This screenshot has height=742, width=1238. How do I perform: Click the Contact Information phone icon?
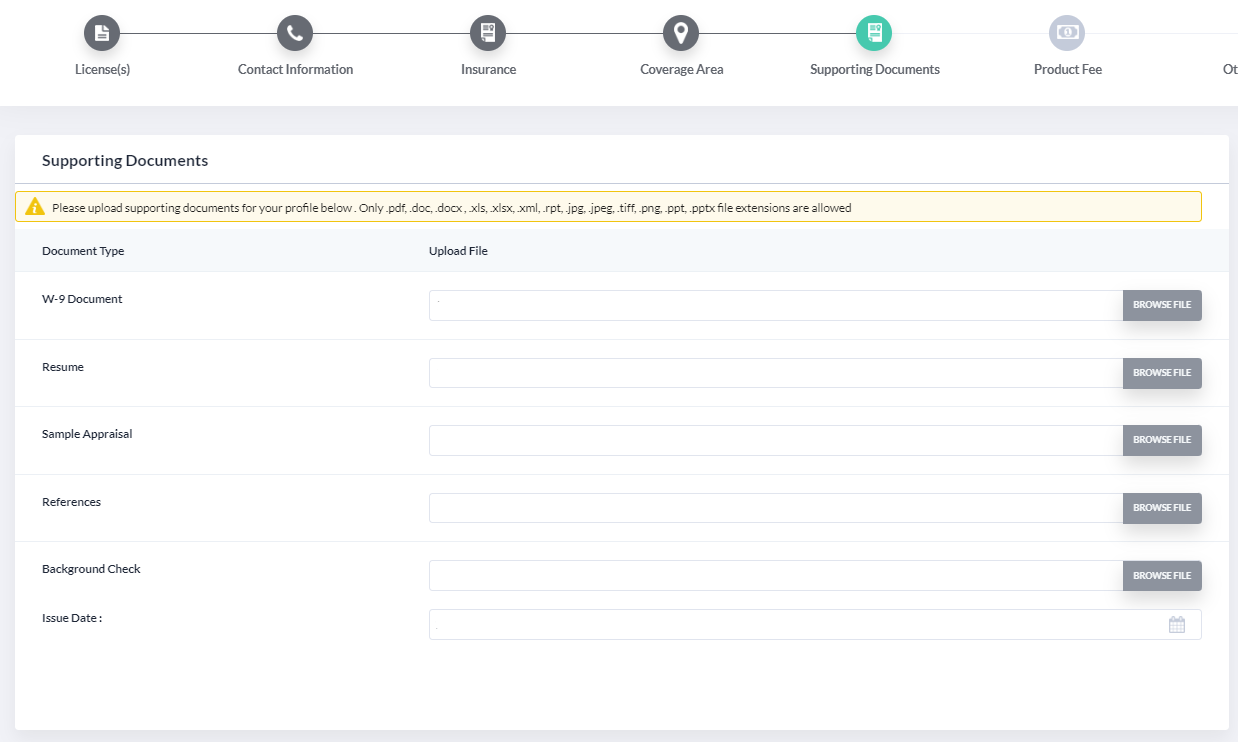pyautogui.click(x=295, y=33)
